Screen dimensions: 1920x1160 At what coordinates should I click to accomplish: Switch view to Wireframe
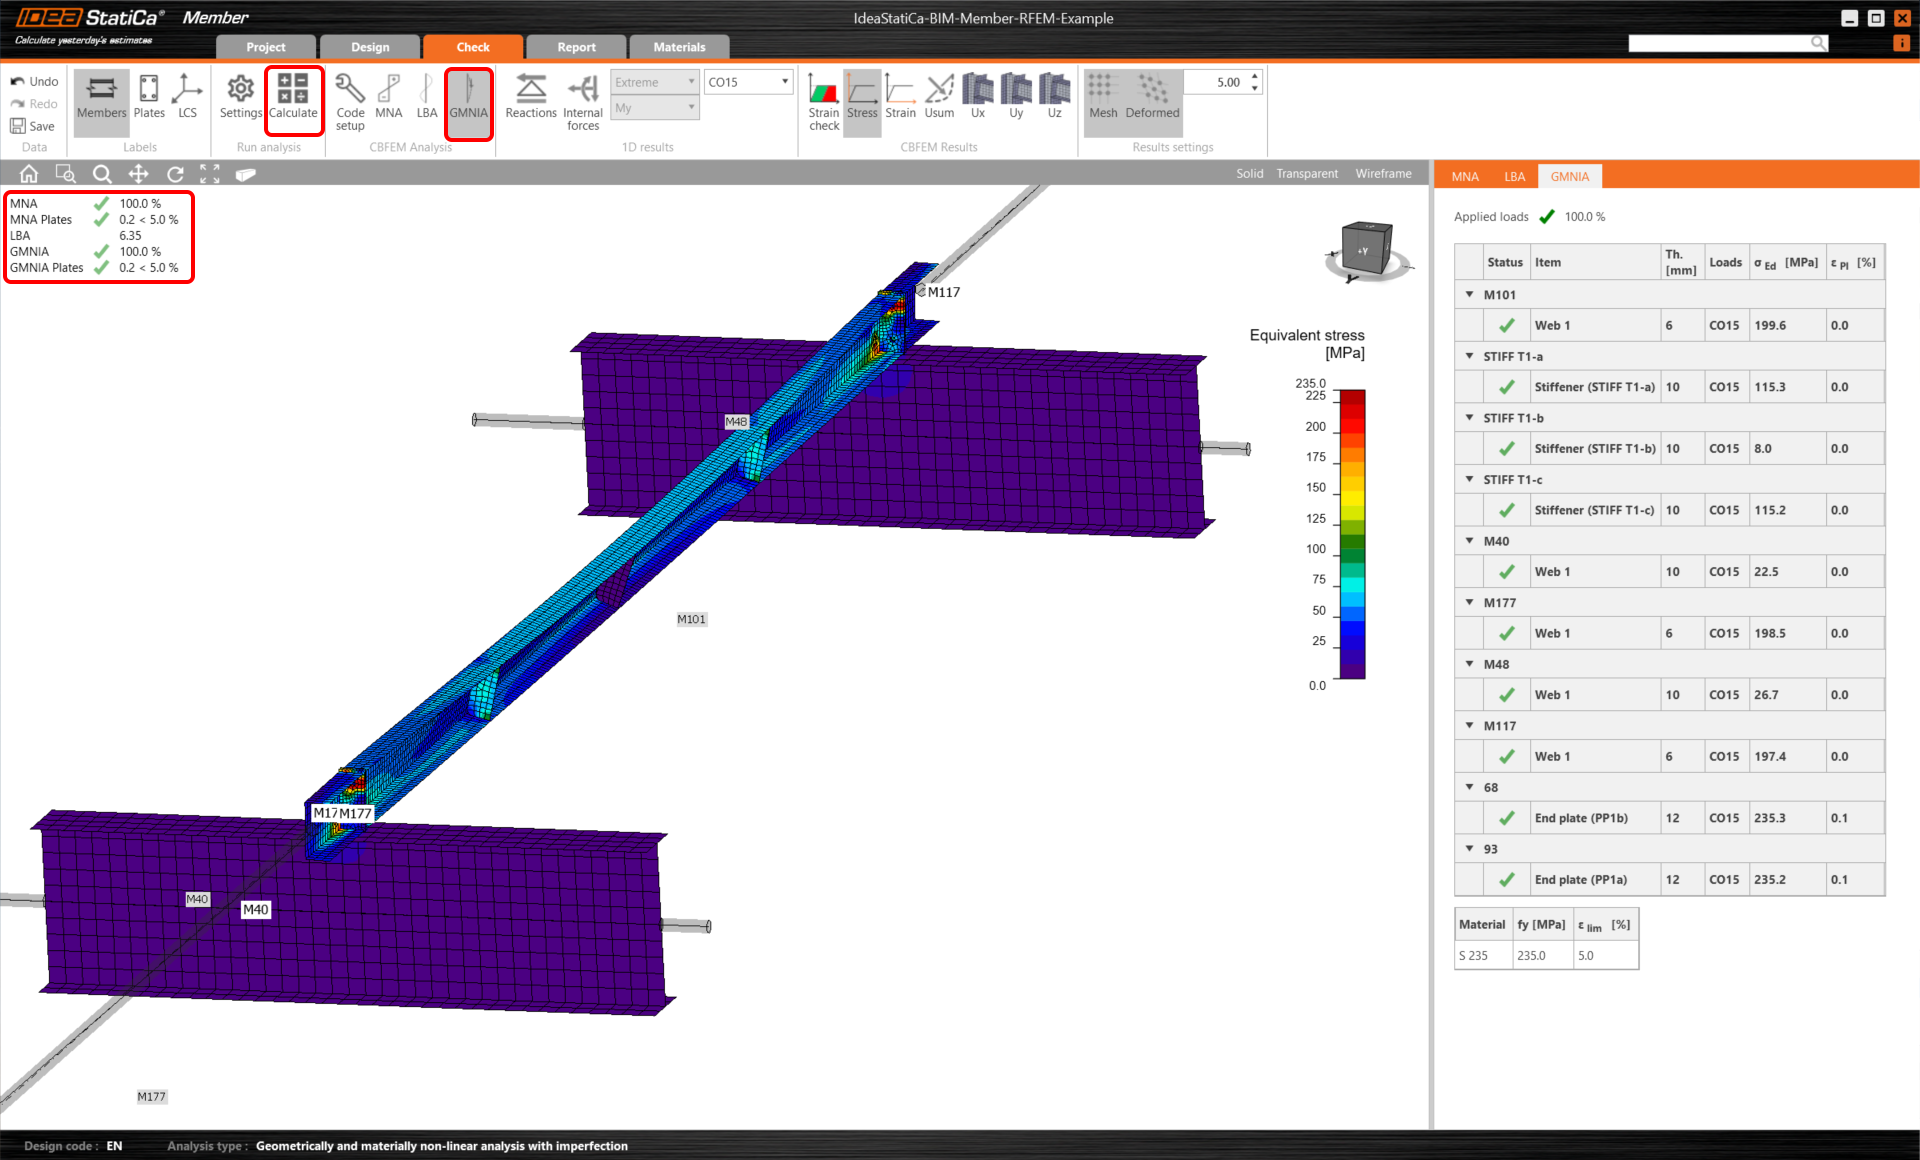[1383, 174]
